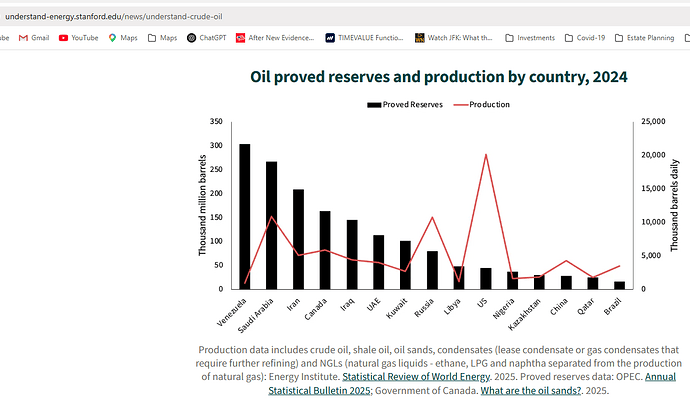Click the chart title heading
This screenshot has width=690, height=400.
(x=439, y=77)
